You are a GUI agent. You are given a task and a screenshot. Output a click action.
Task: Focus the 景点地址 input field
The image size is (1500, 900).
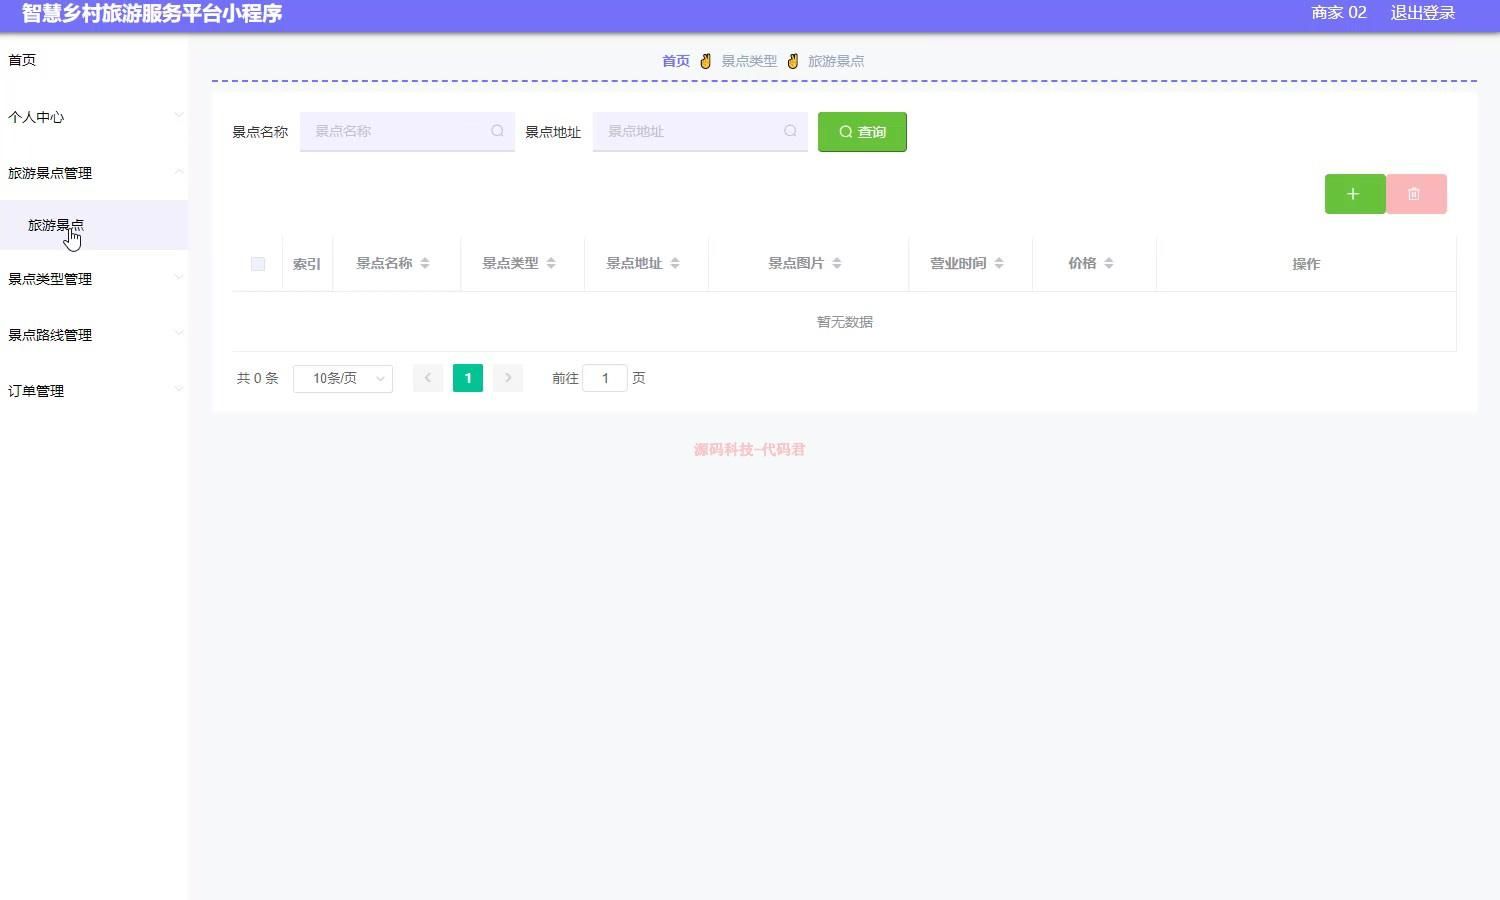(700, 131)
